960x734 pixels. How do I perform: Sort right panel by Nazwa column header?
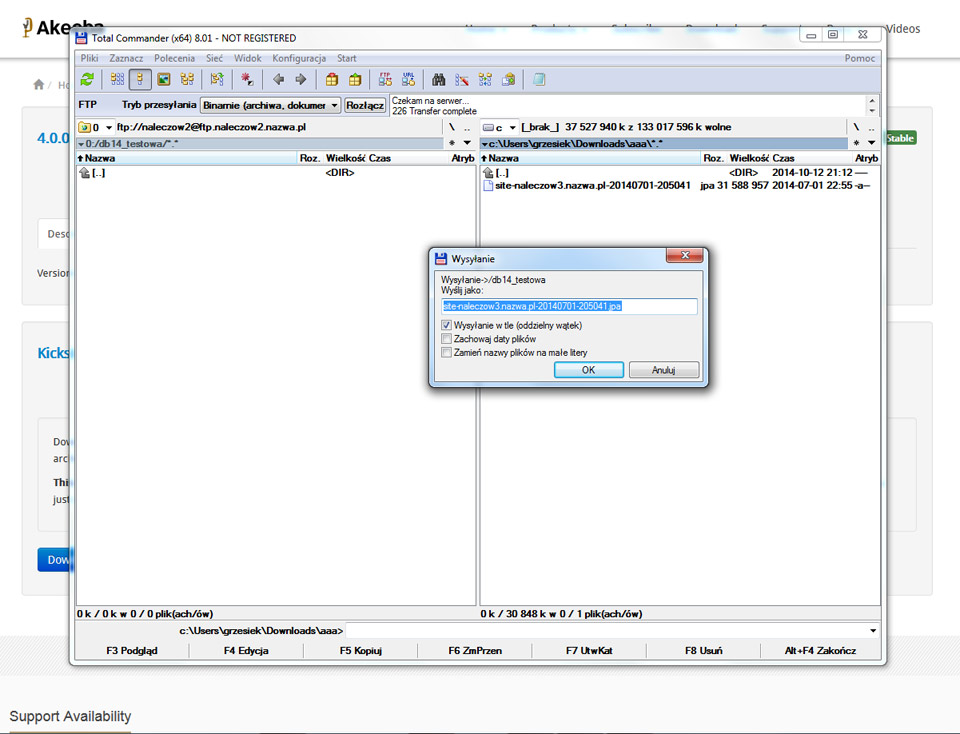591,158
